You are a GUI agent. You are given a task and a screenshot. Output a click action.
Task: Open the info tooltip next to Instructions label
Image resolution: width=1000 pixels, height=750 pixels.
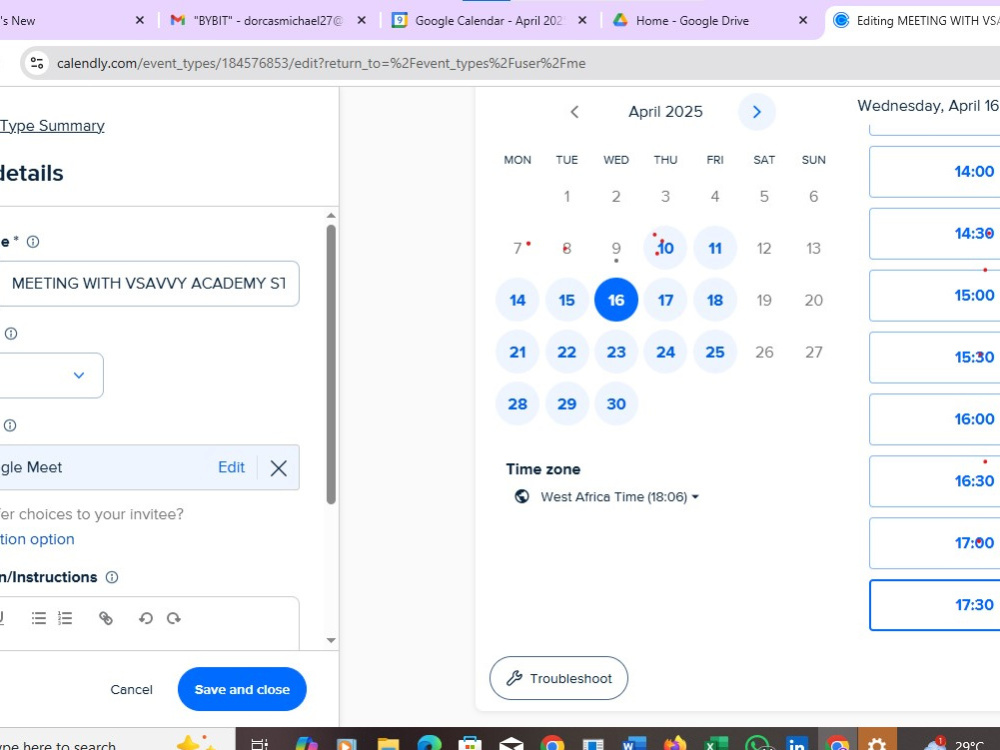pos(112,577)
